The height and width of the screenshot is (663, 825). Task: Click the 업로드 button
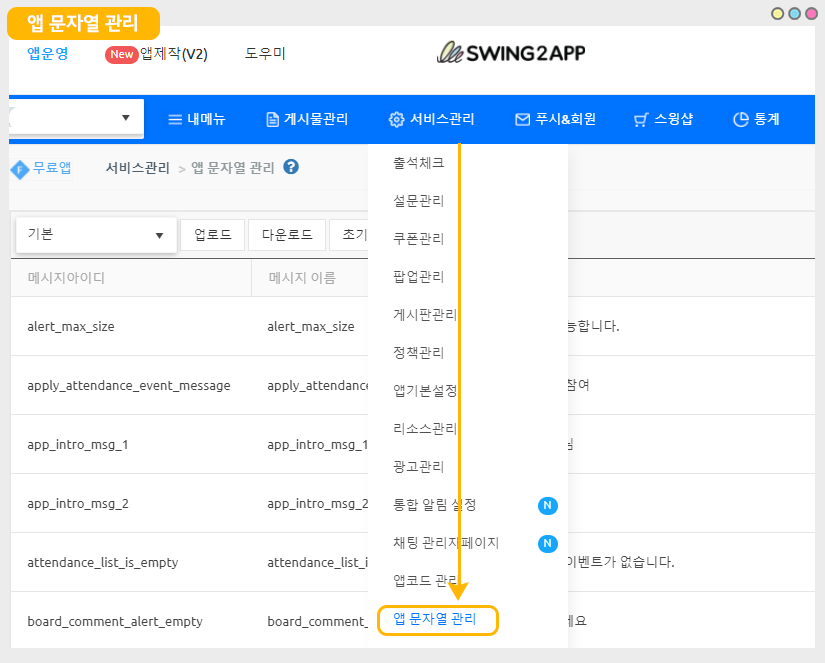pos(213,235)
